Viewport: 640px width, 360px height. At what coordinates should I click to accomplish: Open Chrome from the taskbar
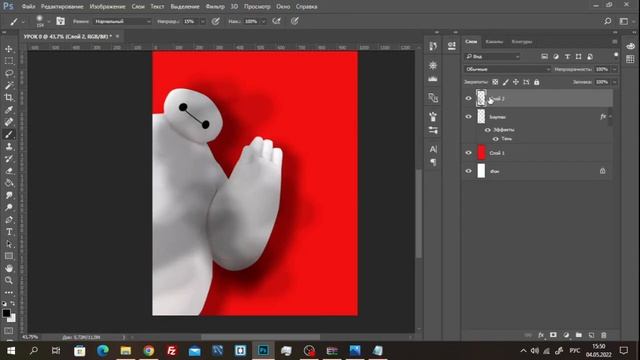click(149, 351)
